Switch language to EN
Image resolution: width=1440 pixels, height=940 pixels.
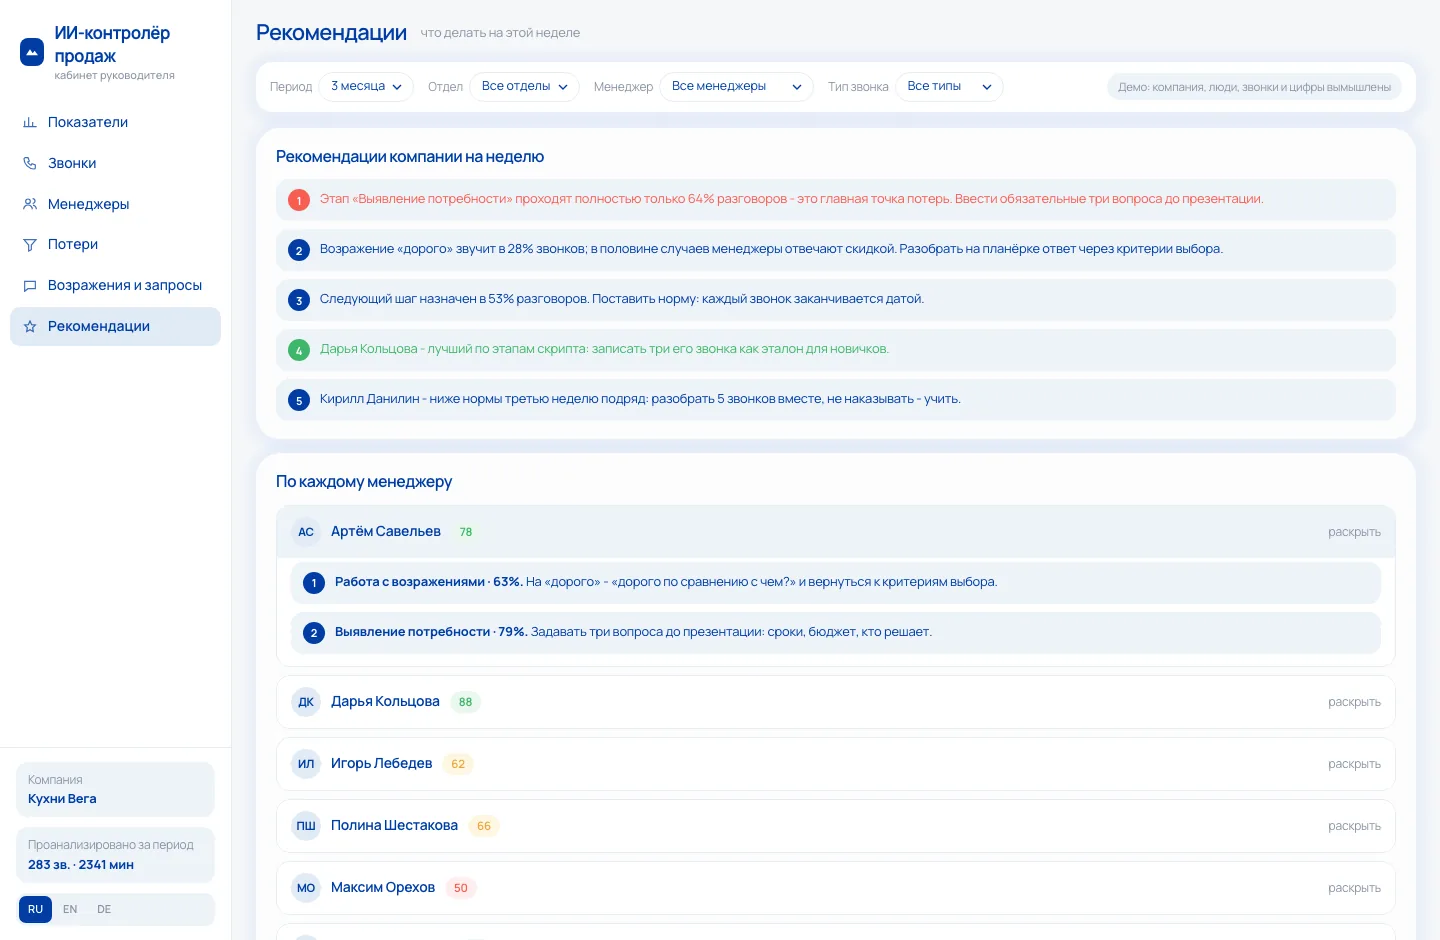pos(70,909)
